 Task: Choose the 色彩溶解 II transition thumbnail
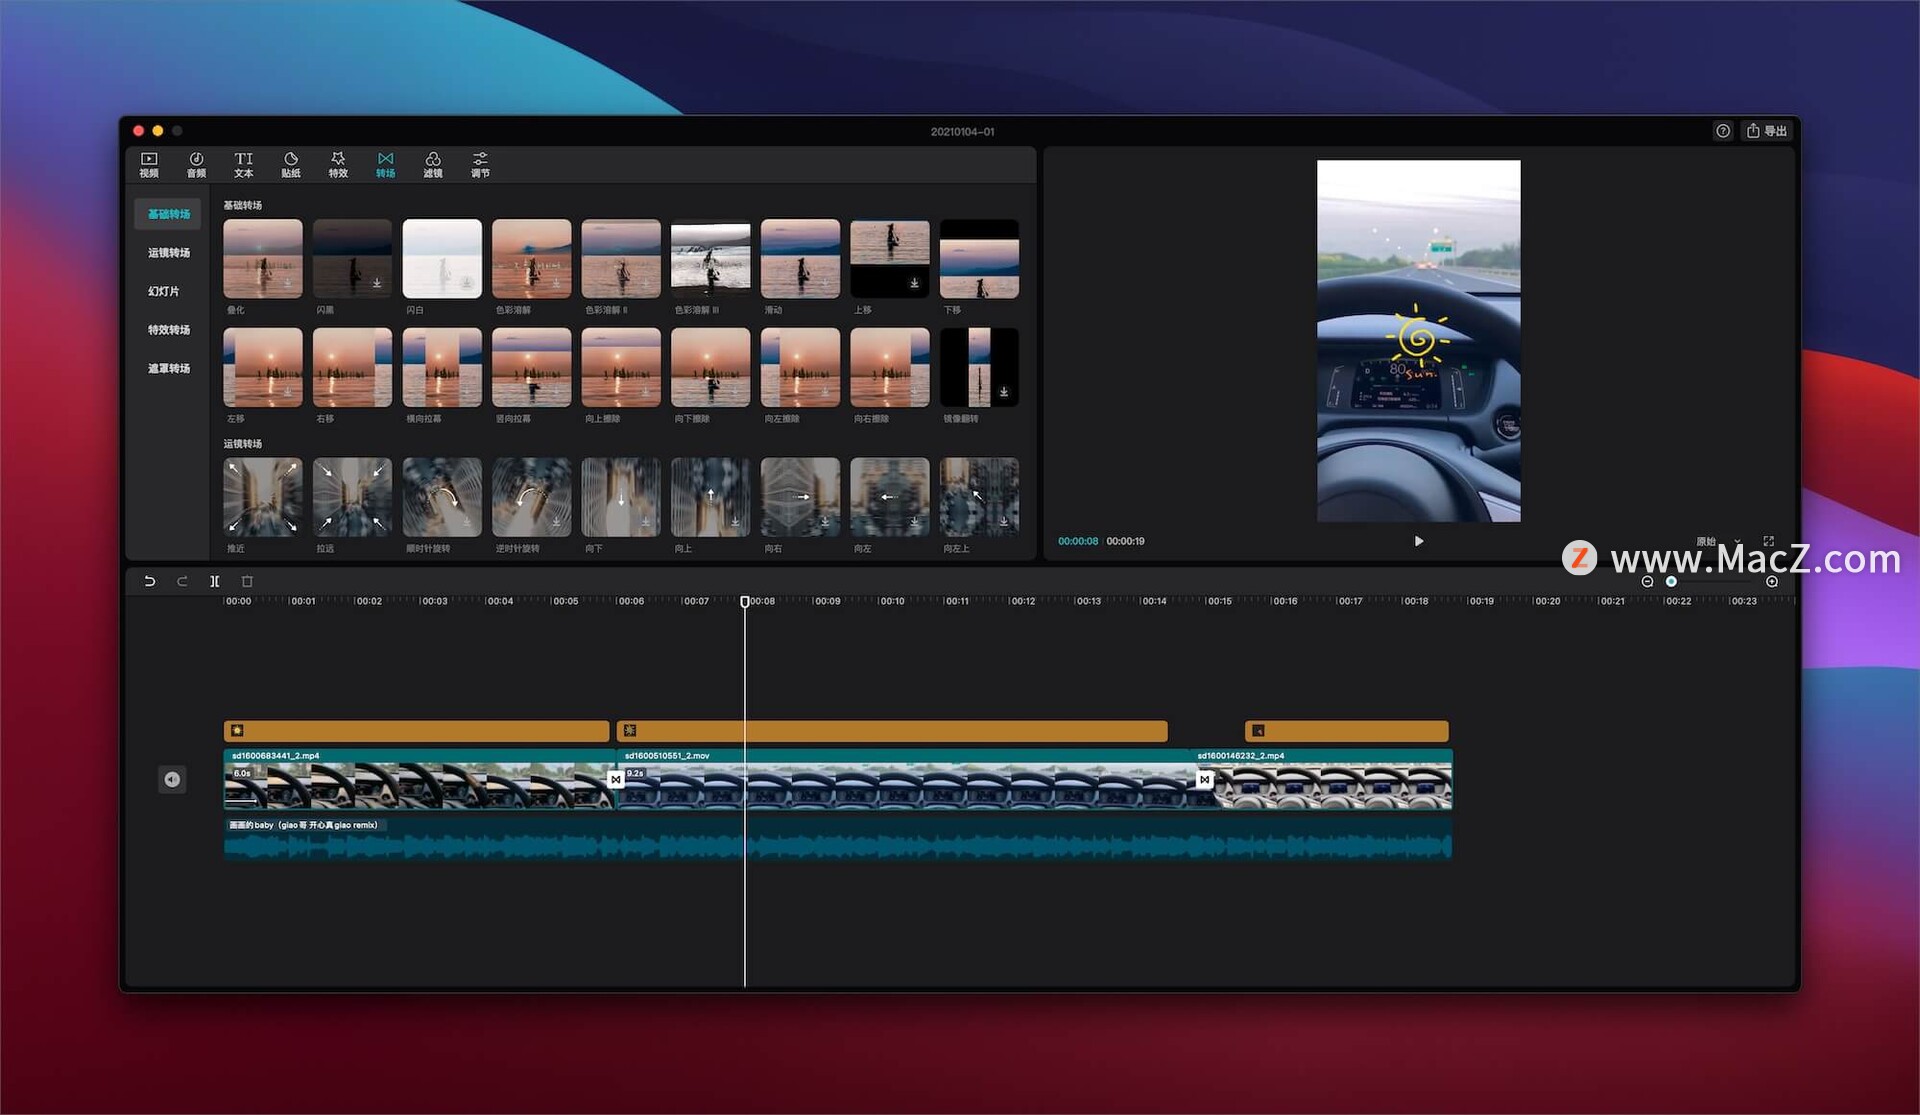point(621,258)
